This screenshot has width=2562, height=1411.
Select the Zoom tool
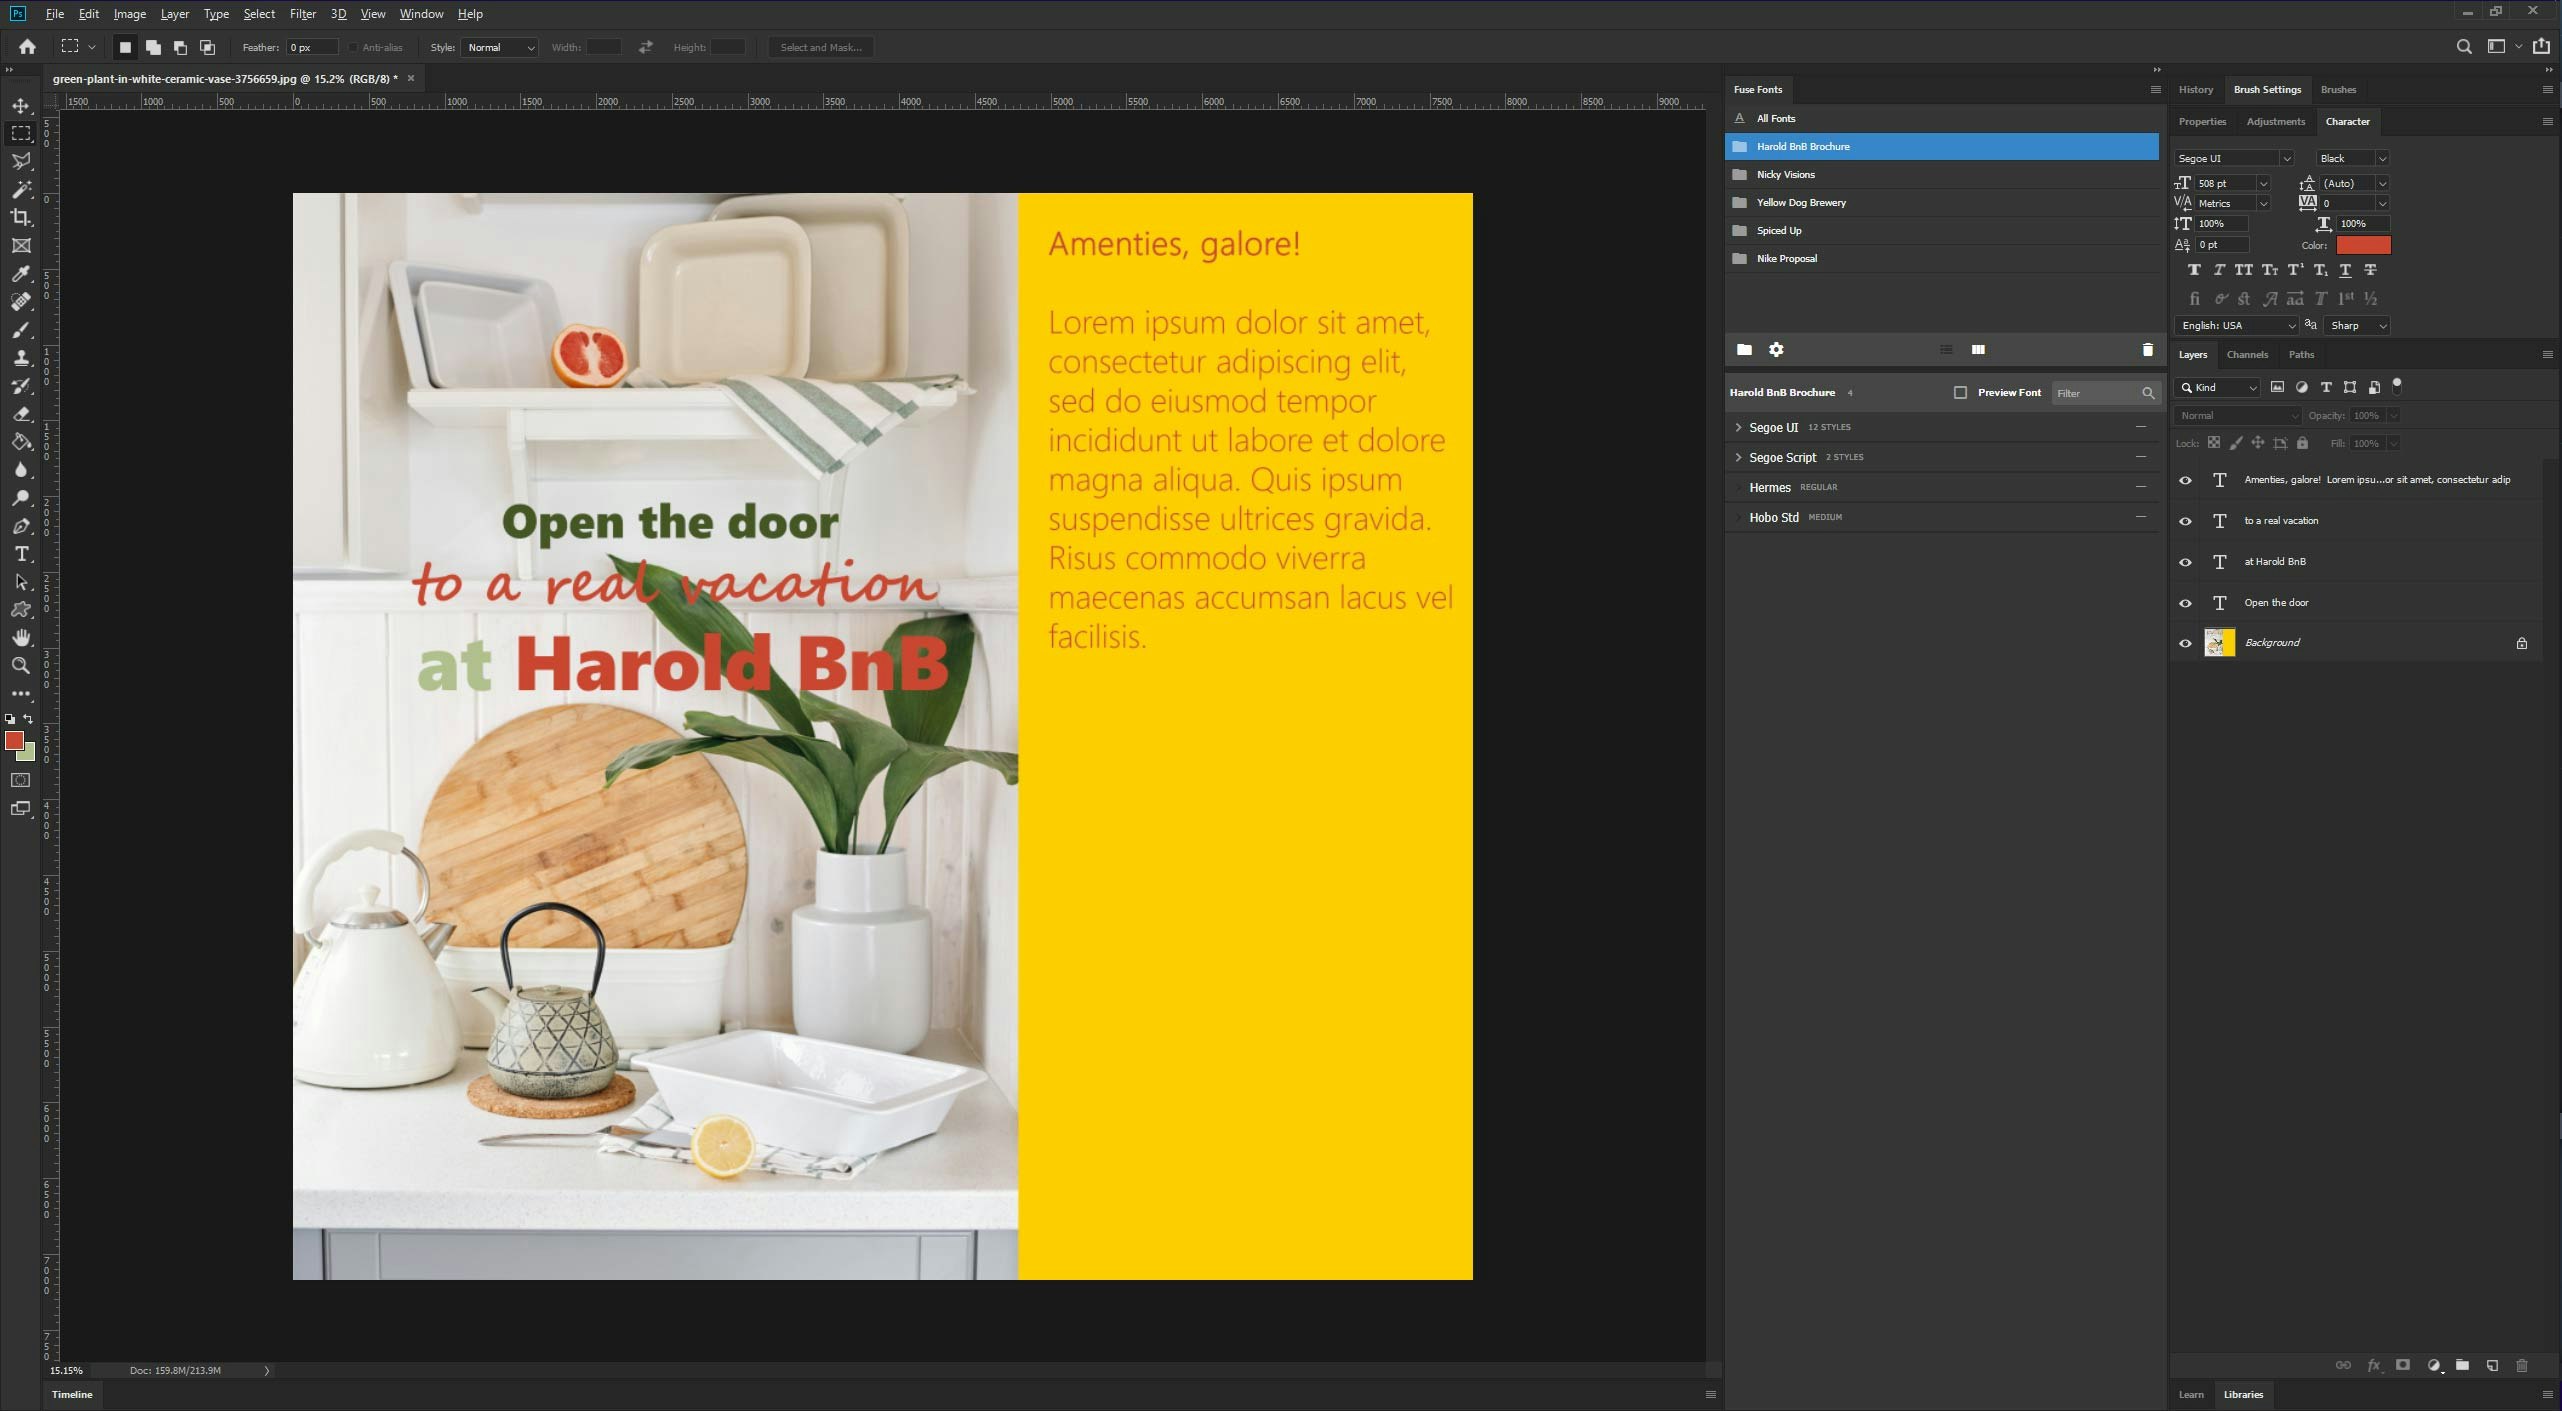click(21, 665)
